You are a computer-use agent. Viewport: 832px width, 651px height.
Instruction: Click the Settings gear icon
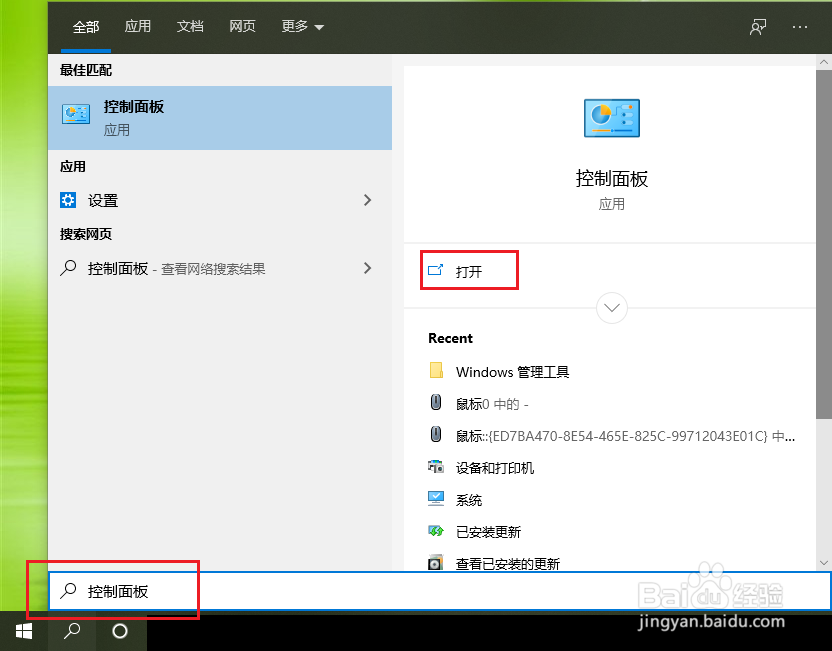pos(68,200)
